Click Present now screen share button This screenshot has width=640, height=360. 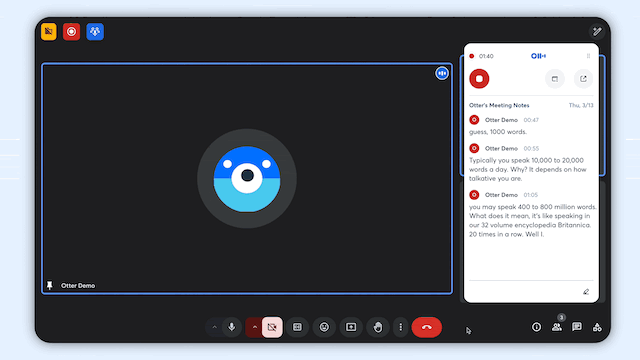(351, 327)
